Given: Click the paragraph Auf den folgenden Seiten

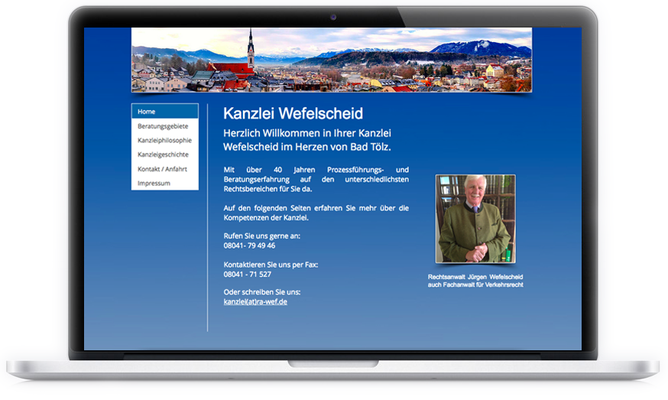Looking at the screenshot, I should tap(316, 213).
